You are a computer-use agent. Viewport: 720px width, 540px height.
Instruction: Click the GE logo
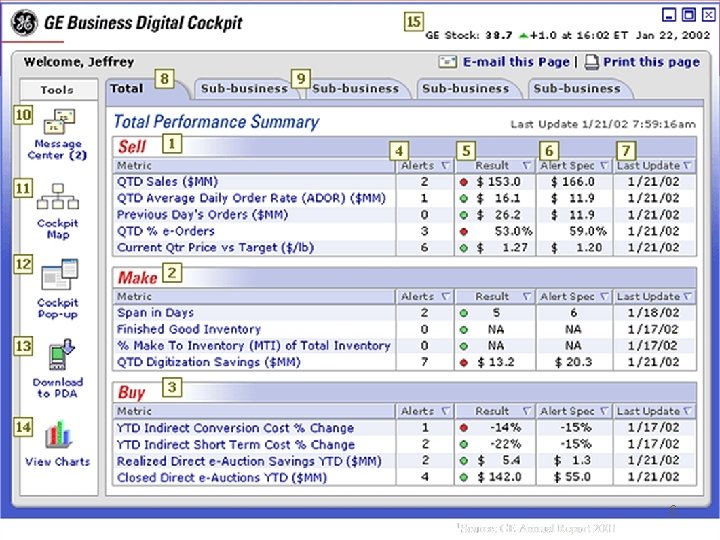24,22
